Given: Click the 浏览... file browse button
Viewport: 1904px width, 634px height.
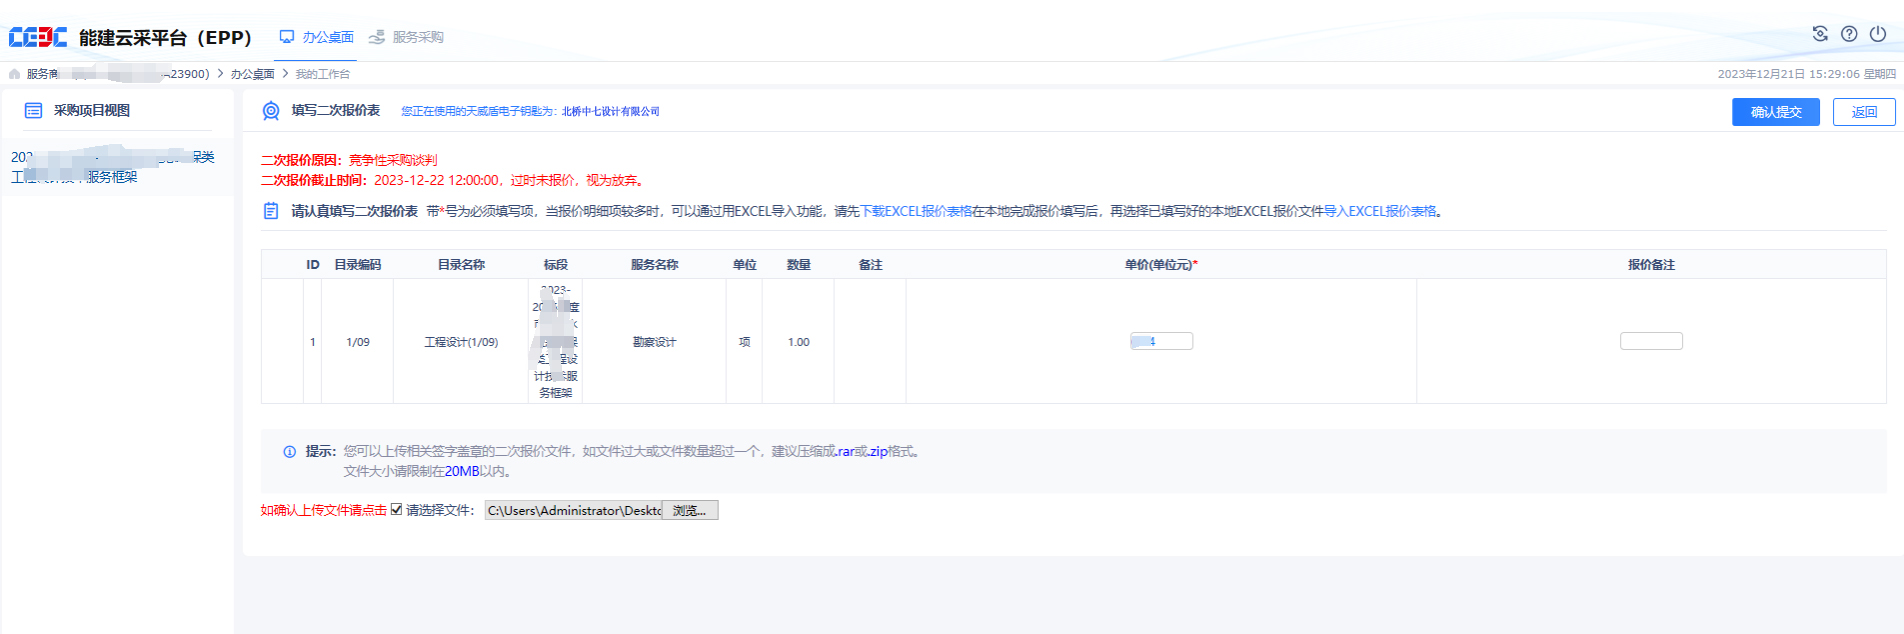Looking at the screenshot, I should point(690,511).
